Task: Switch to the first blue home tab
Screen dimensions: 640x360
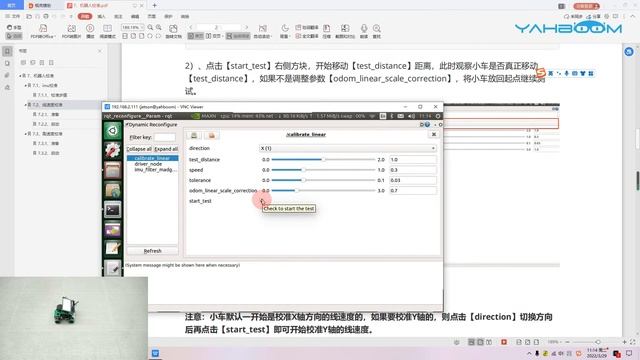Action: (x=11, y=6)
